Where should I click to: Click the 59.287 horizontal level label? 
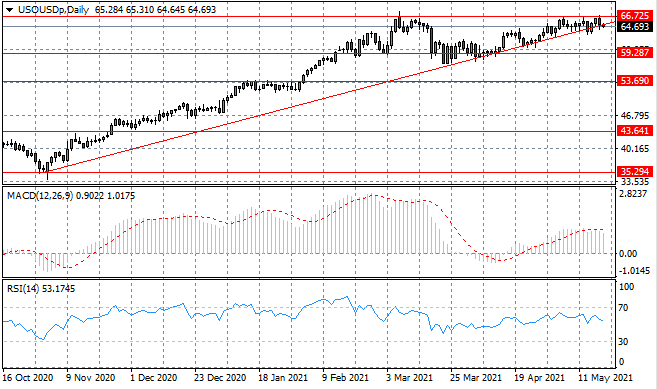pyautogui.click(x=634, y=53)
